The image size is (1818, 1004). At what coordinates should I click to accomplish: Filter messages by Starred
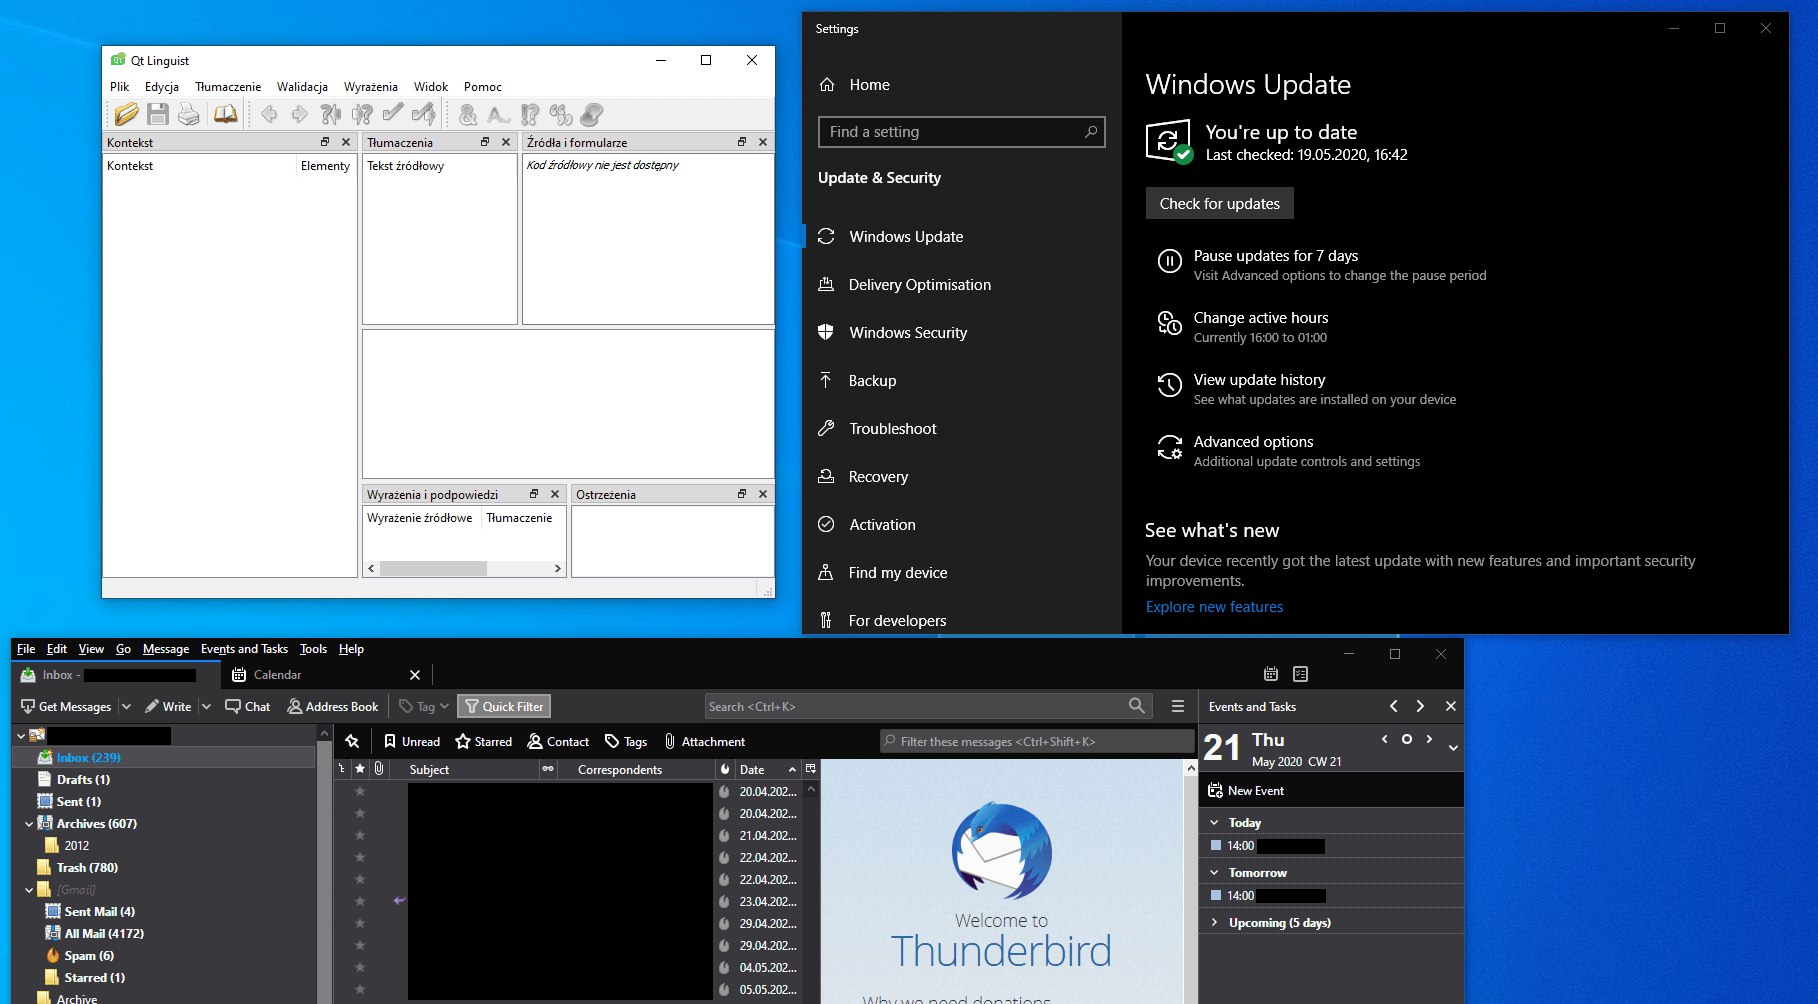point(484,742)
